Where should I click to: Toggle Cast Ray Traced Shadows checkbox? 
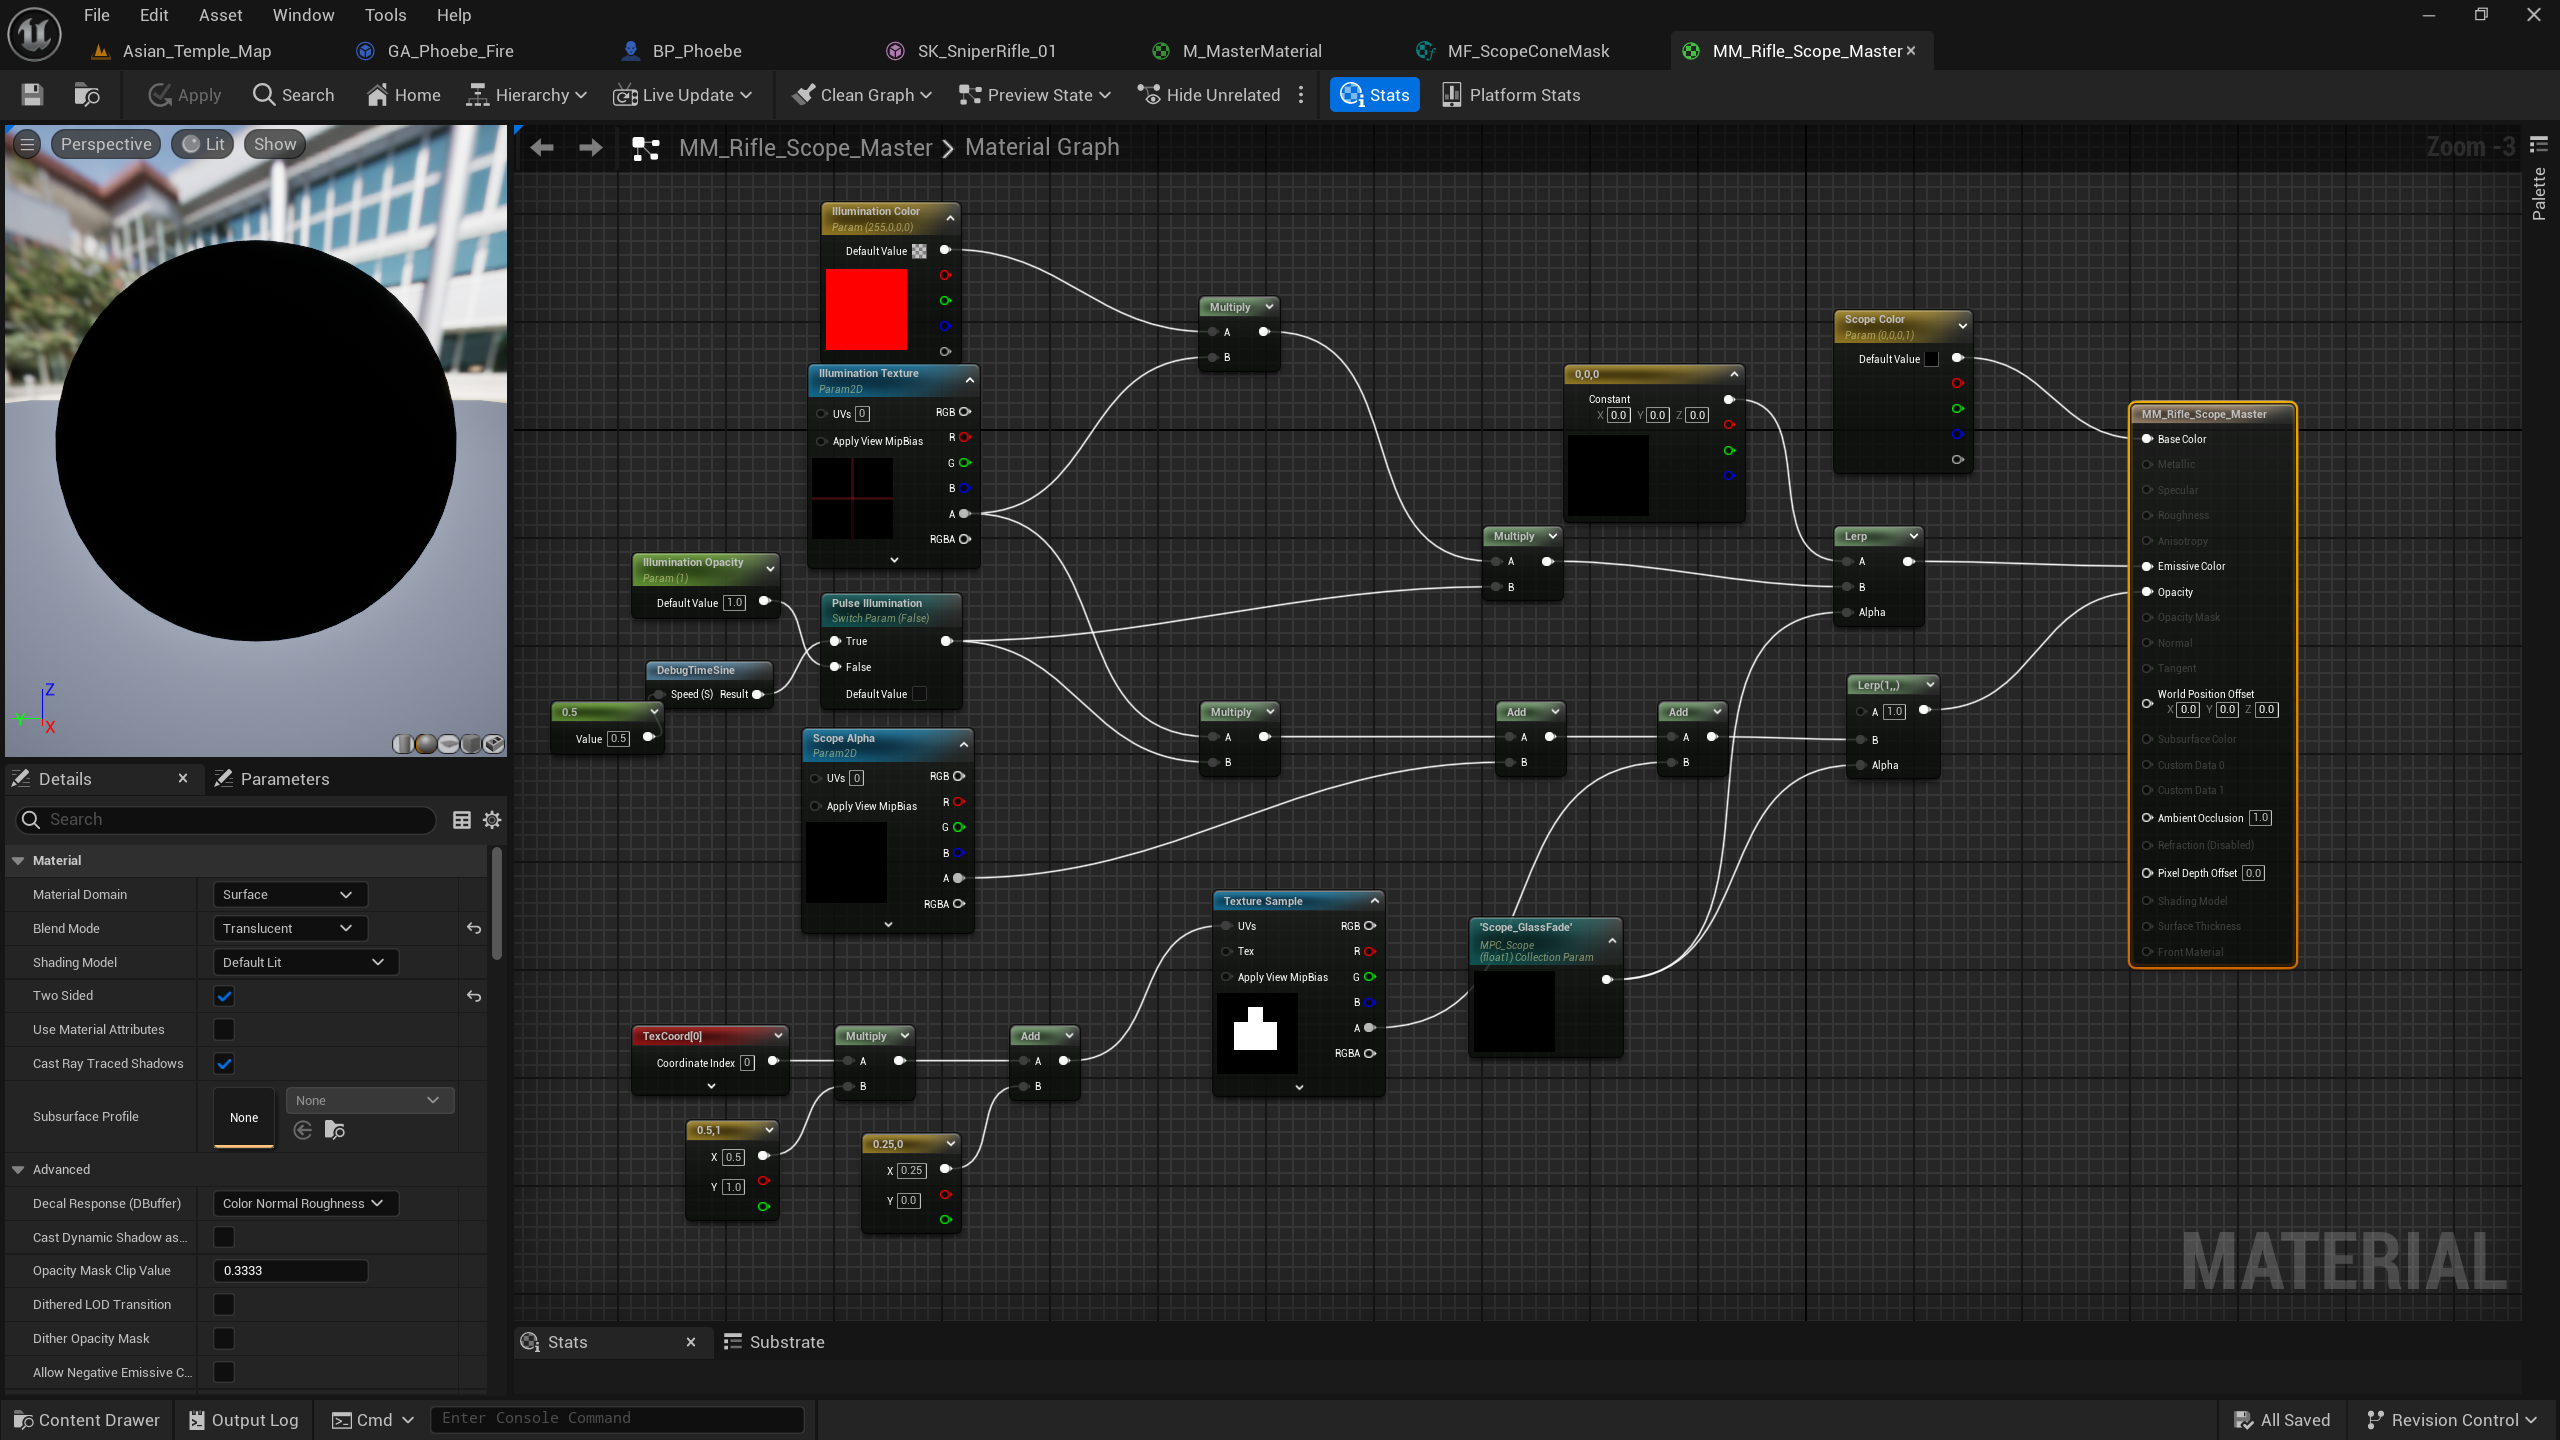pyautogui.click(x=224, y=1064)
